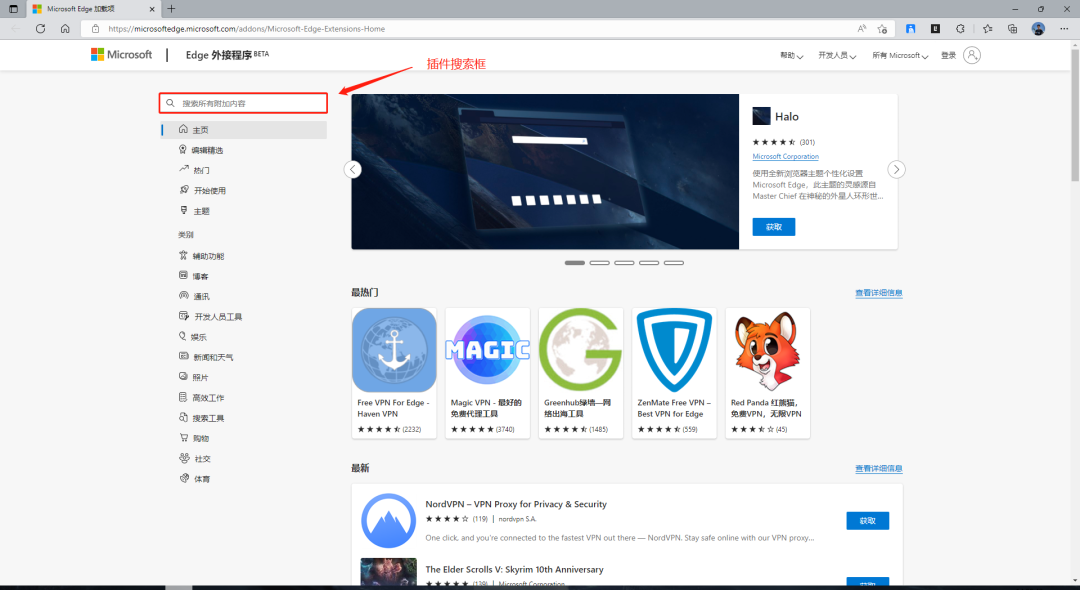
Task: Open the tab actions menu icon
Action: (13, 9)
